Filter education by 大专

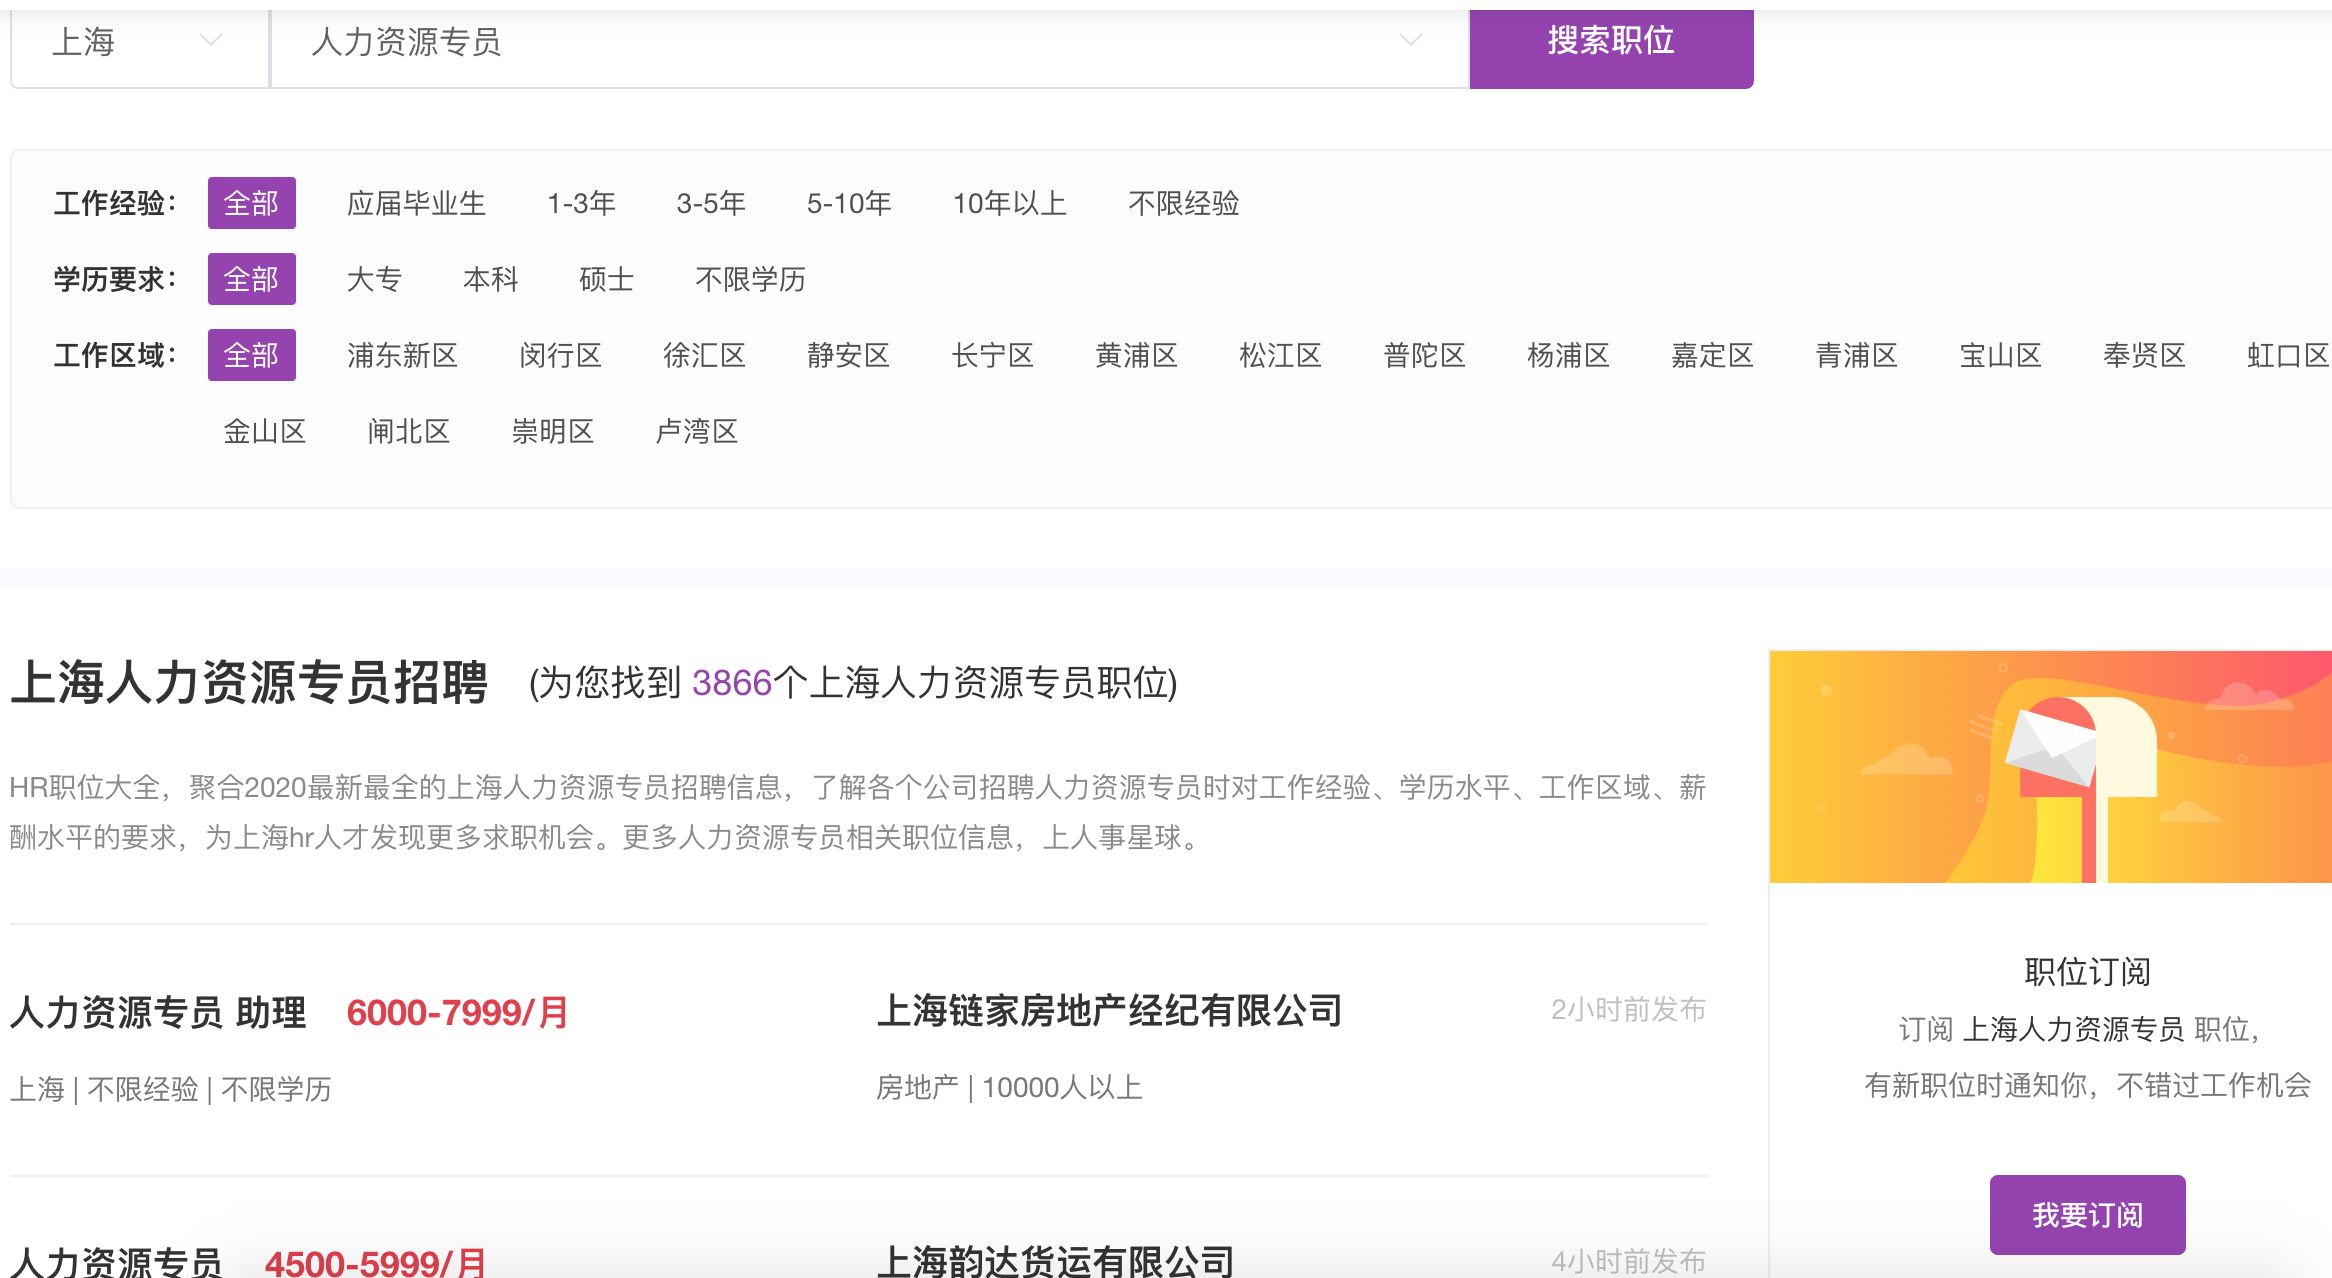tap(374, 279)
